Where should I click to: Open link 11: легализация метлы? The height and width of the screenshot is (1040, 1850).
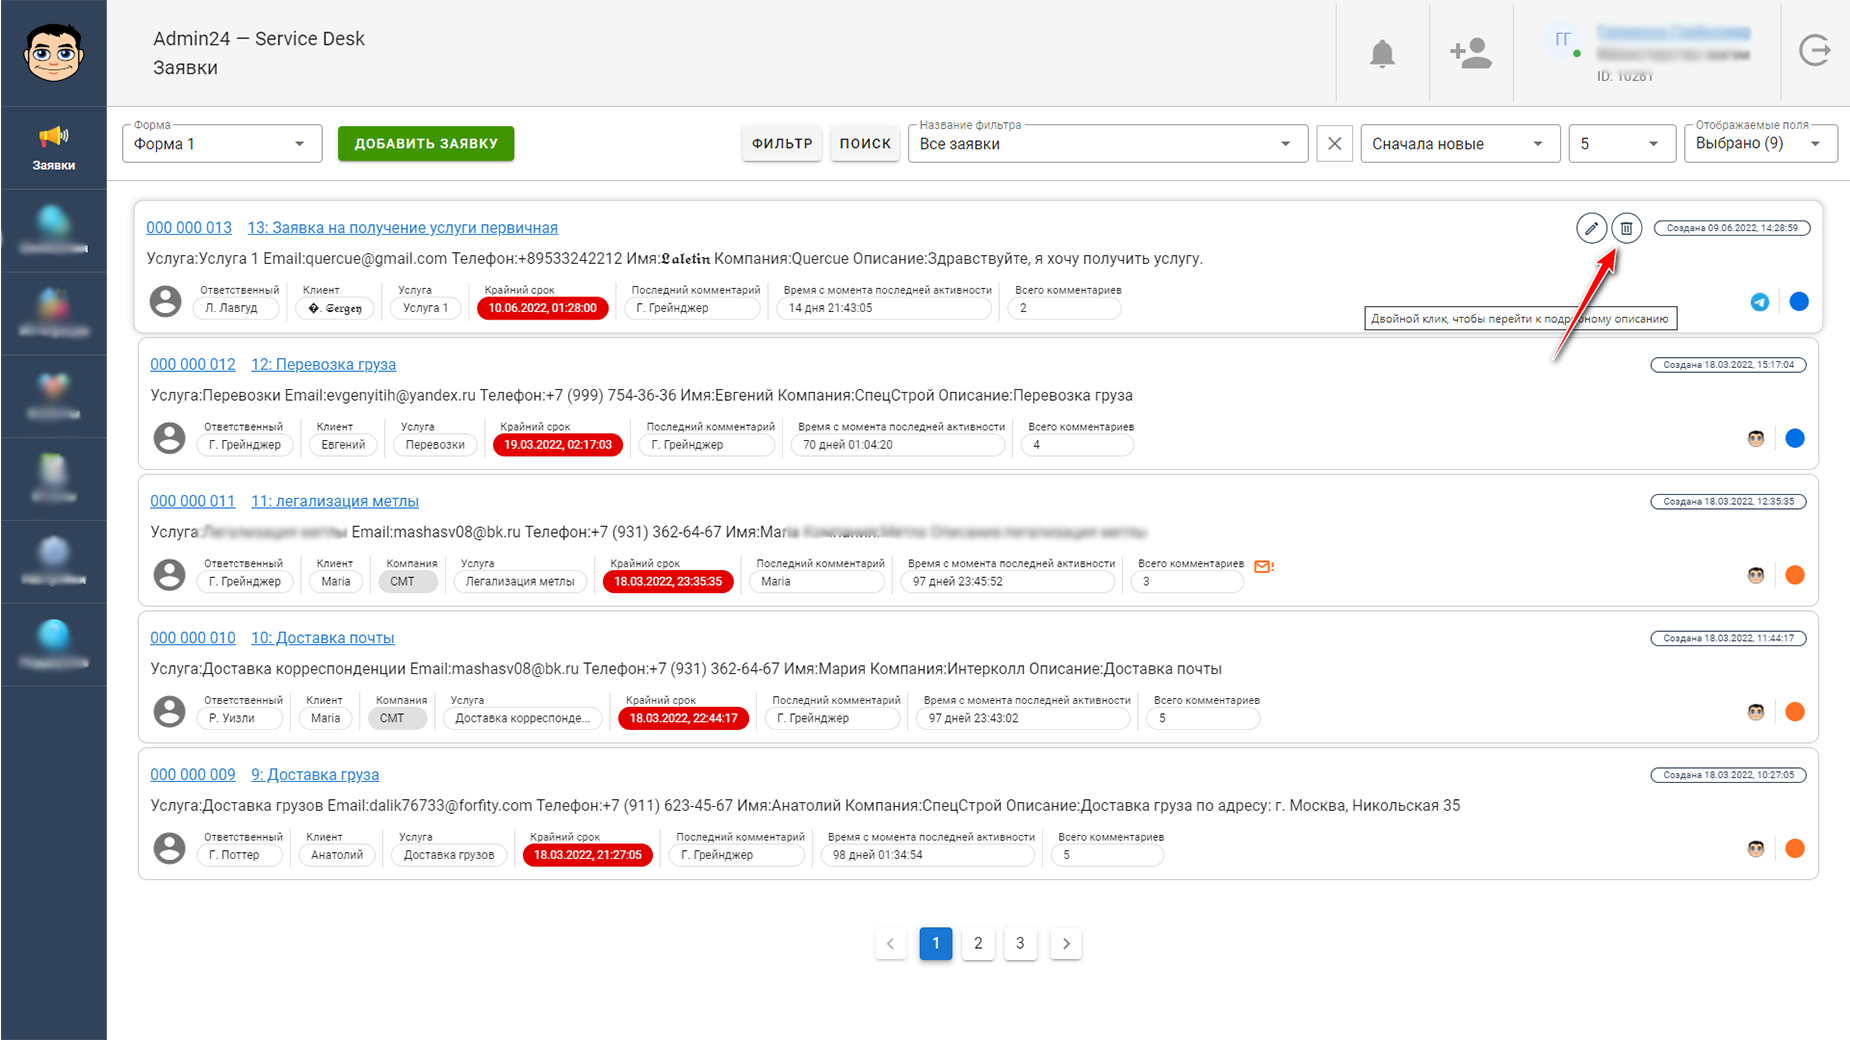[335, 502]
